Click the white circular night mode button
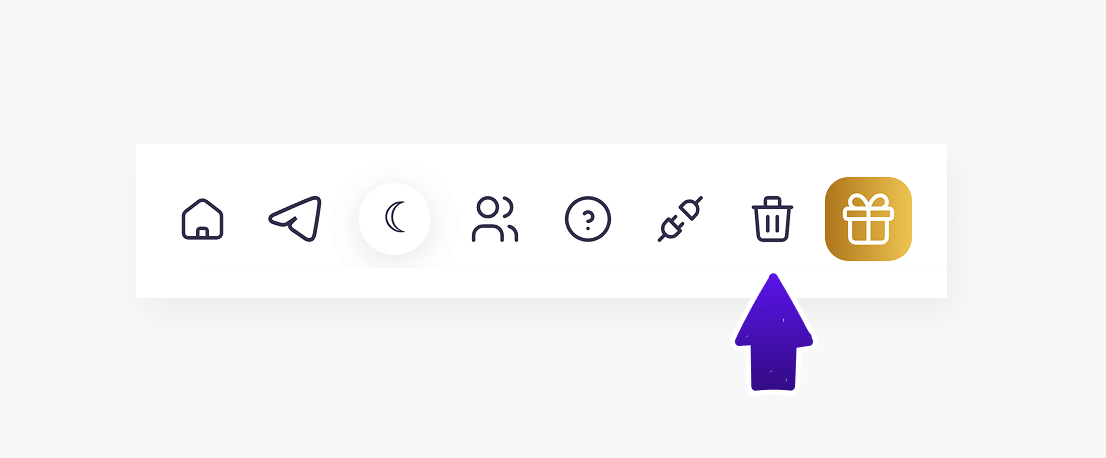The height and width of the screenshot is (458, 1106). [394, 218]
